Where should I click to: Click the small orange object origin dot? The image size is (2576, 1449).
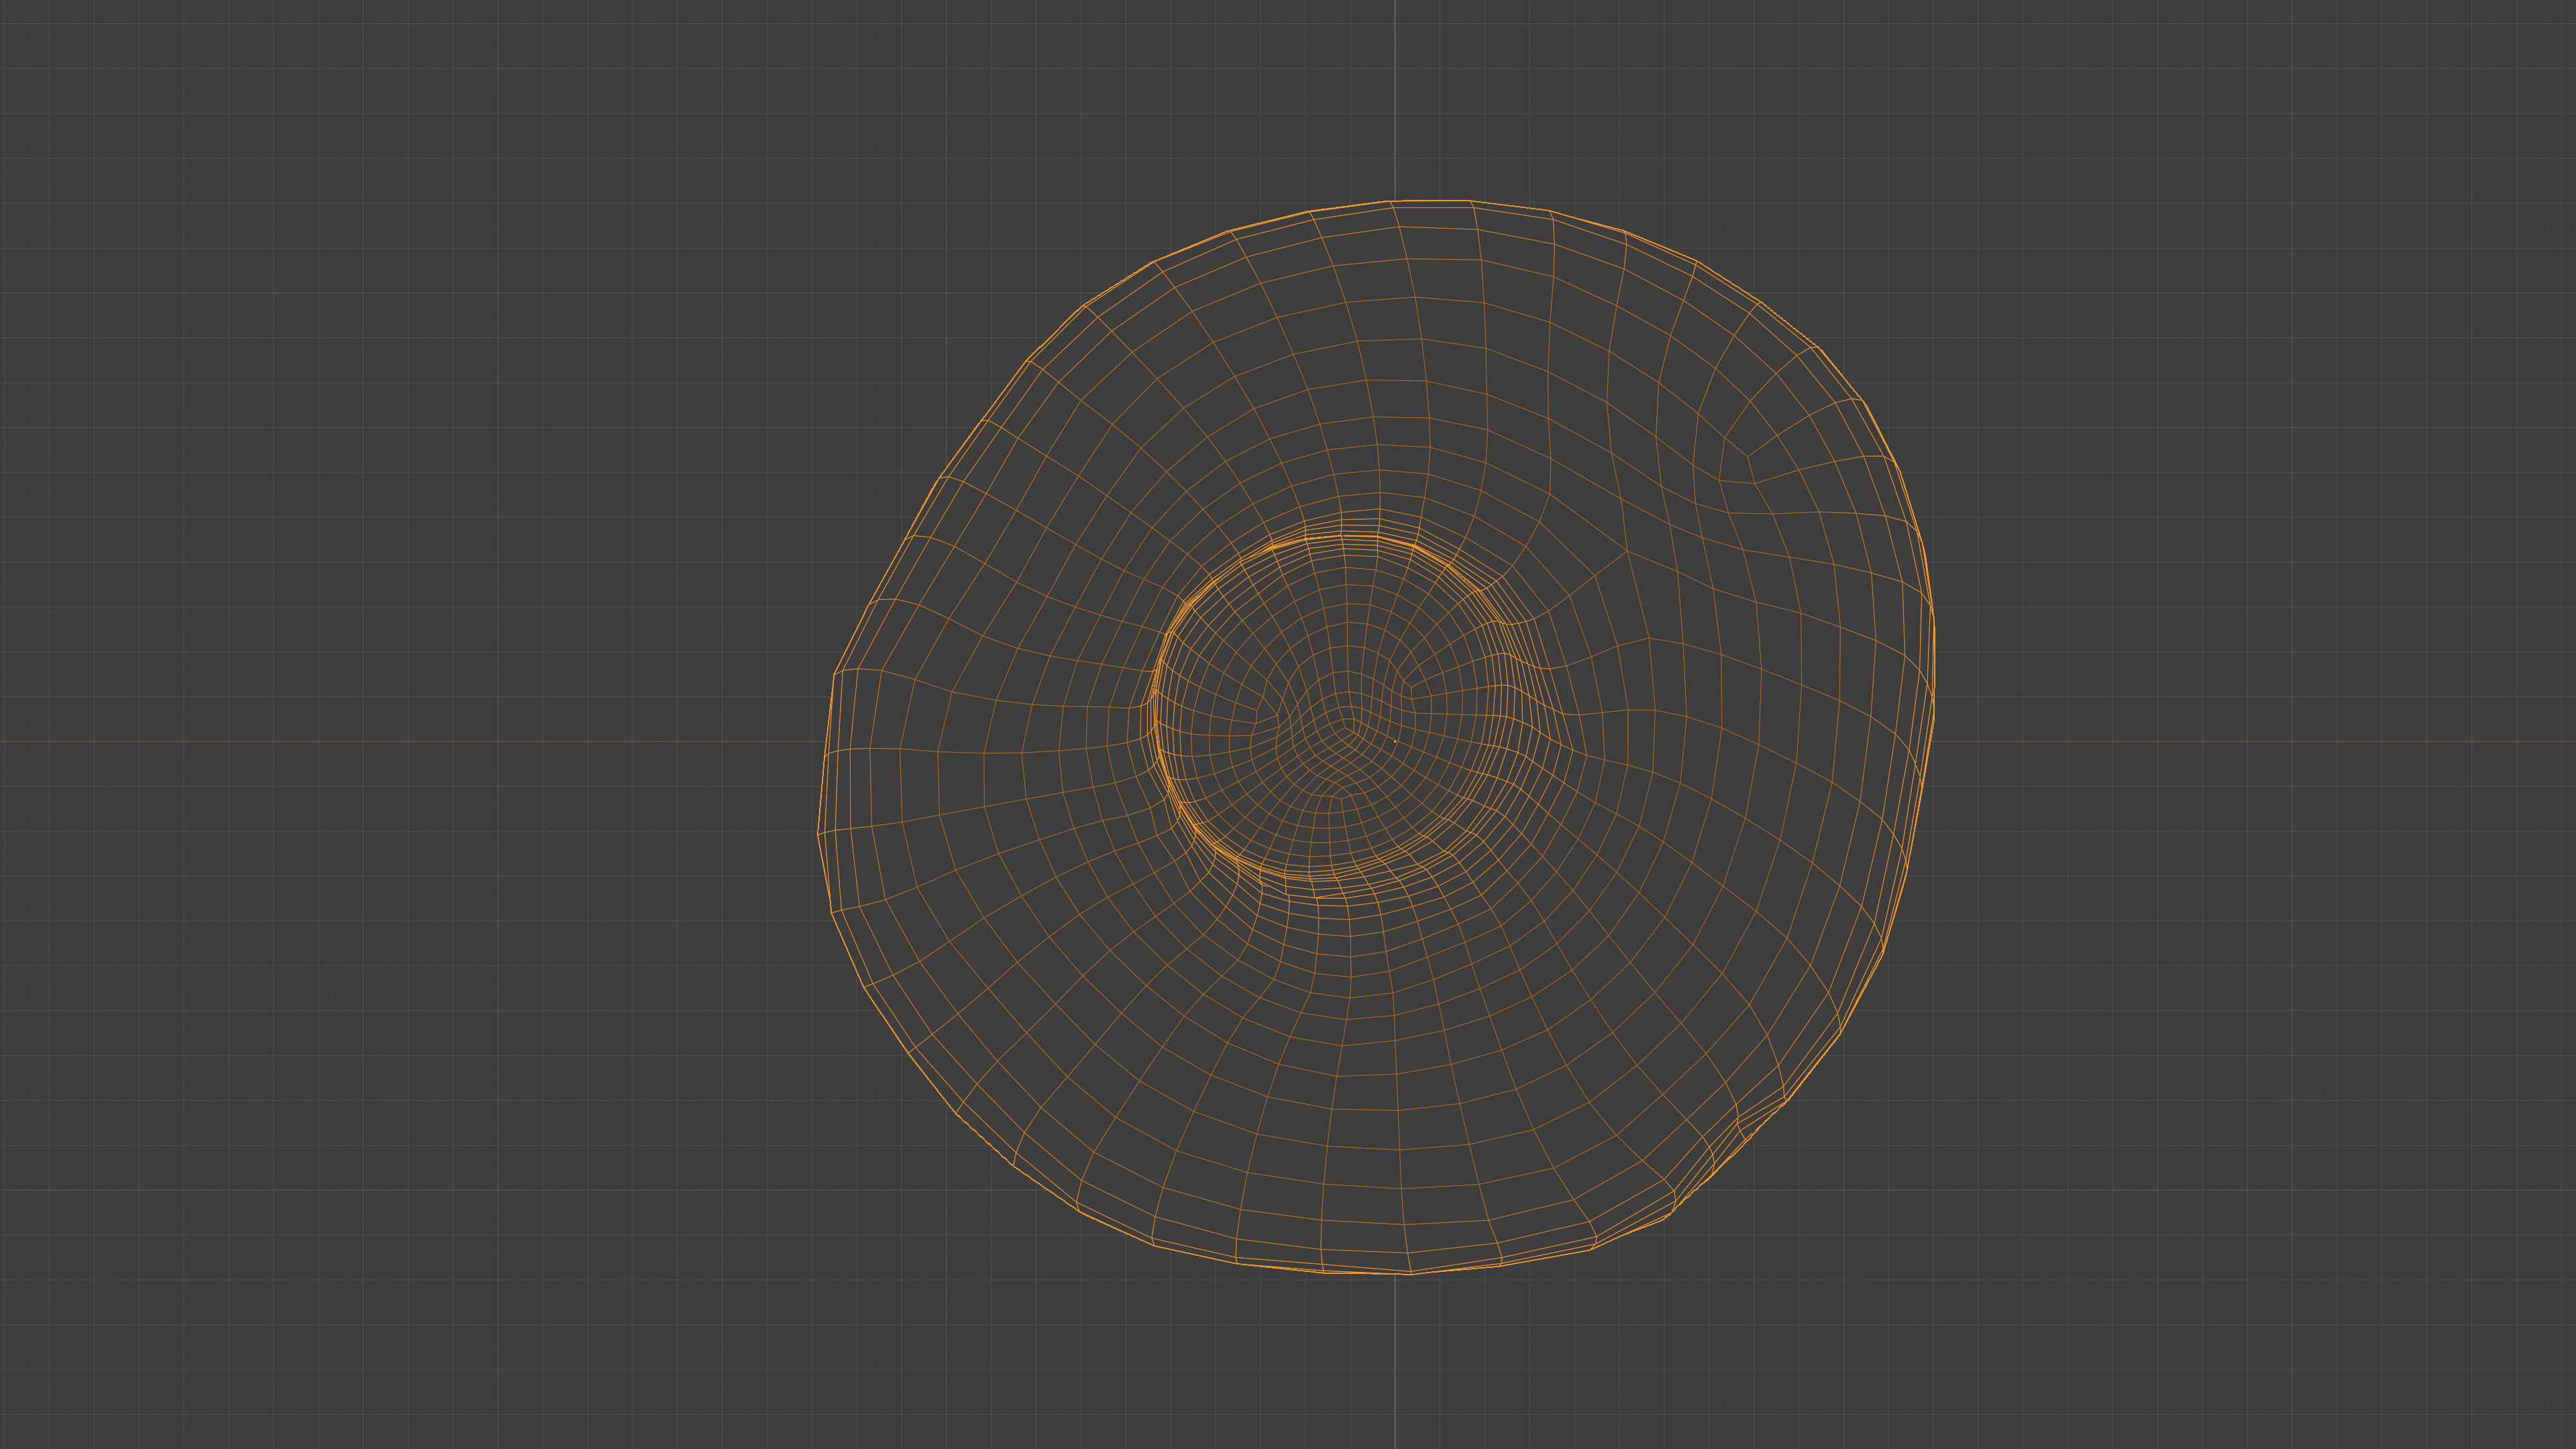click(1395, 741)
